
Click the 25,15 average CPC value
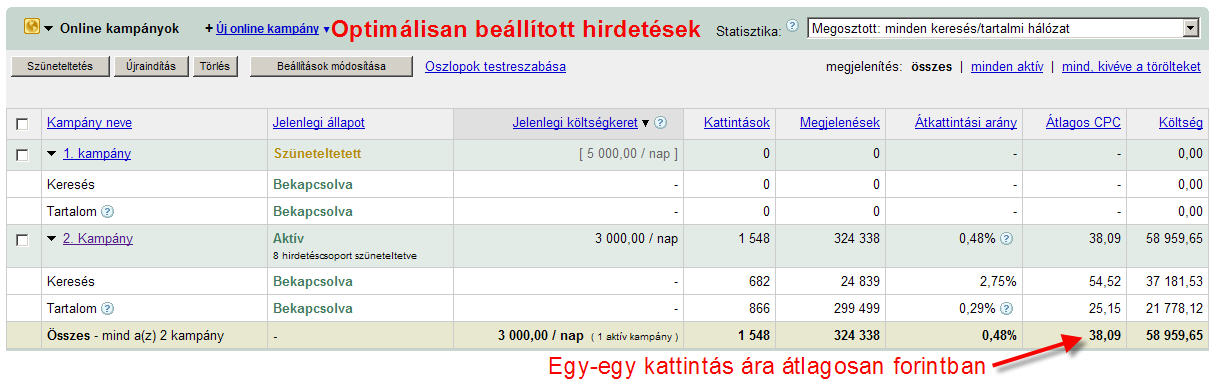pos(1105,309)
